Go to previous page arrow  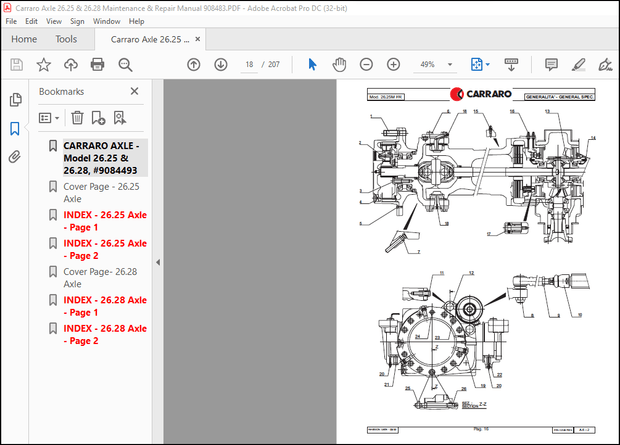tap(193, 64)
